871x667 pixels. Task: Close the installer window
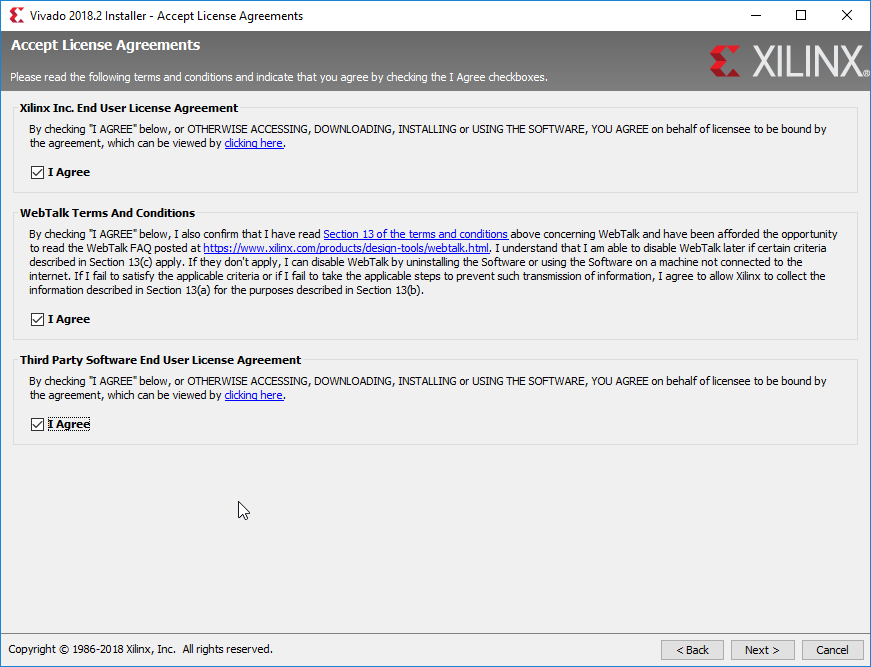(x=847, y=16)
